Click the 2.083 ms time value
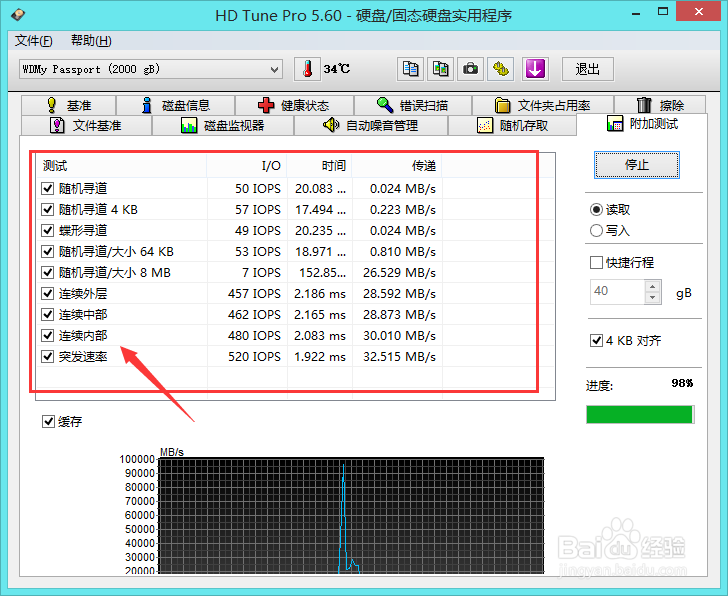The height and width of the screenshot is (596, 728). [320, 335]
